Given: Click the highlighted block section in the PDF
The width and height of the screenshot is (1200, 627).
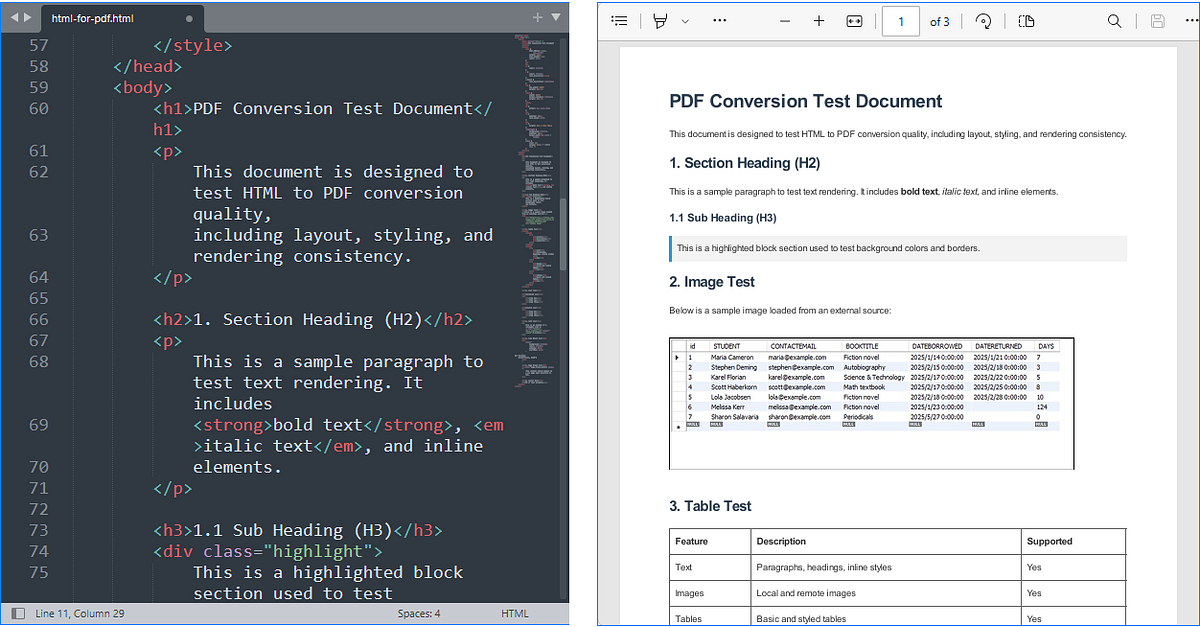Looking at the screenshot, I should tap(898, 248).
